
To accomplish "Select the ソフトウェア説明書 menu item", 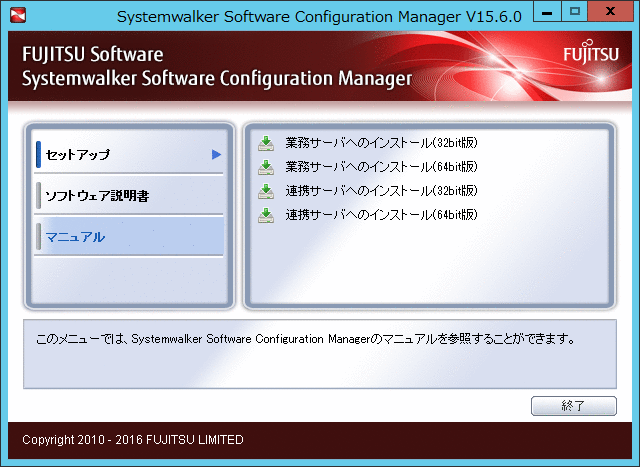I will pyautogui.click(x=129, y=196).
